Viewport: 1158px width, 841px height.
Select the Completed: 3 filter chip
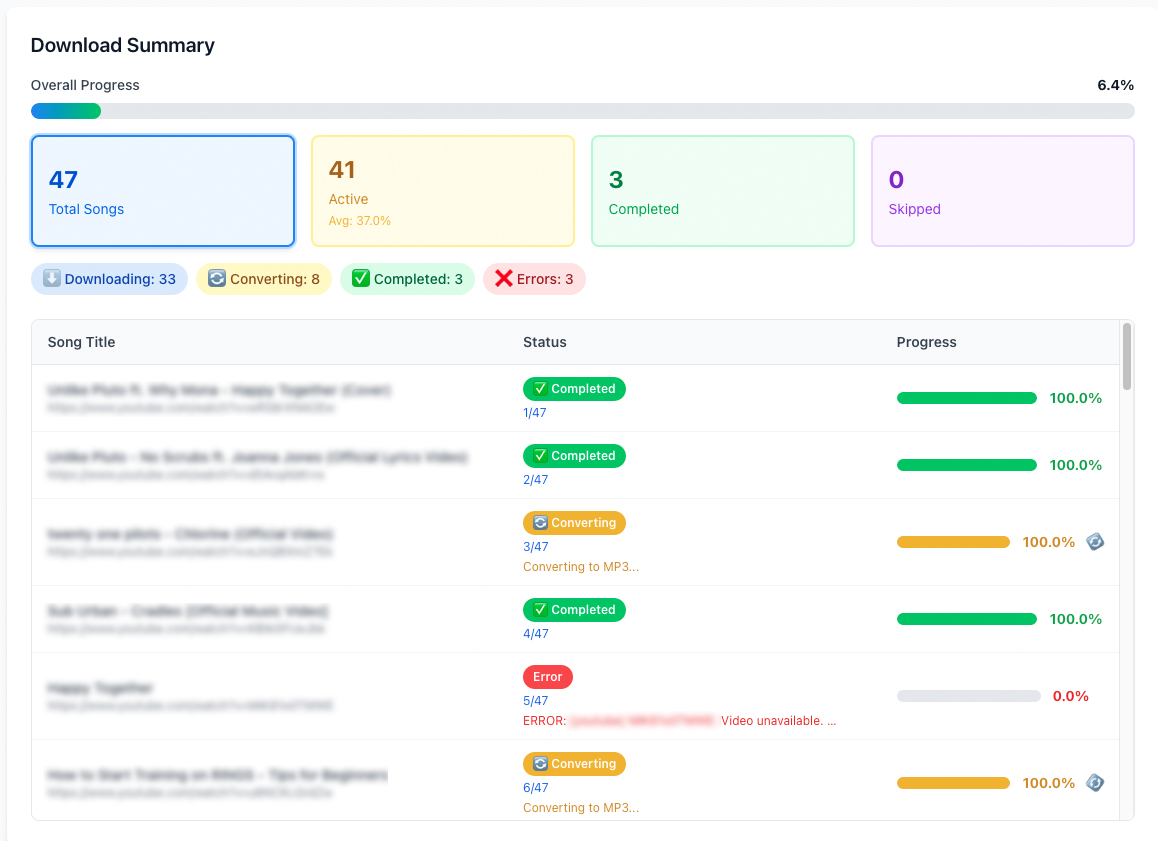[407, 279]
